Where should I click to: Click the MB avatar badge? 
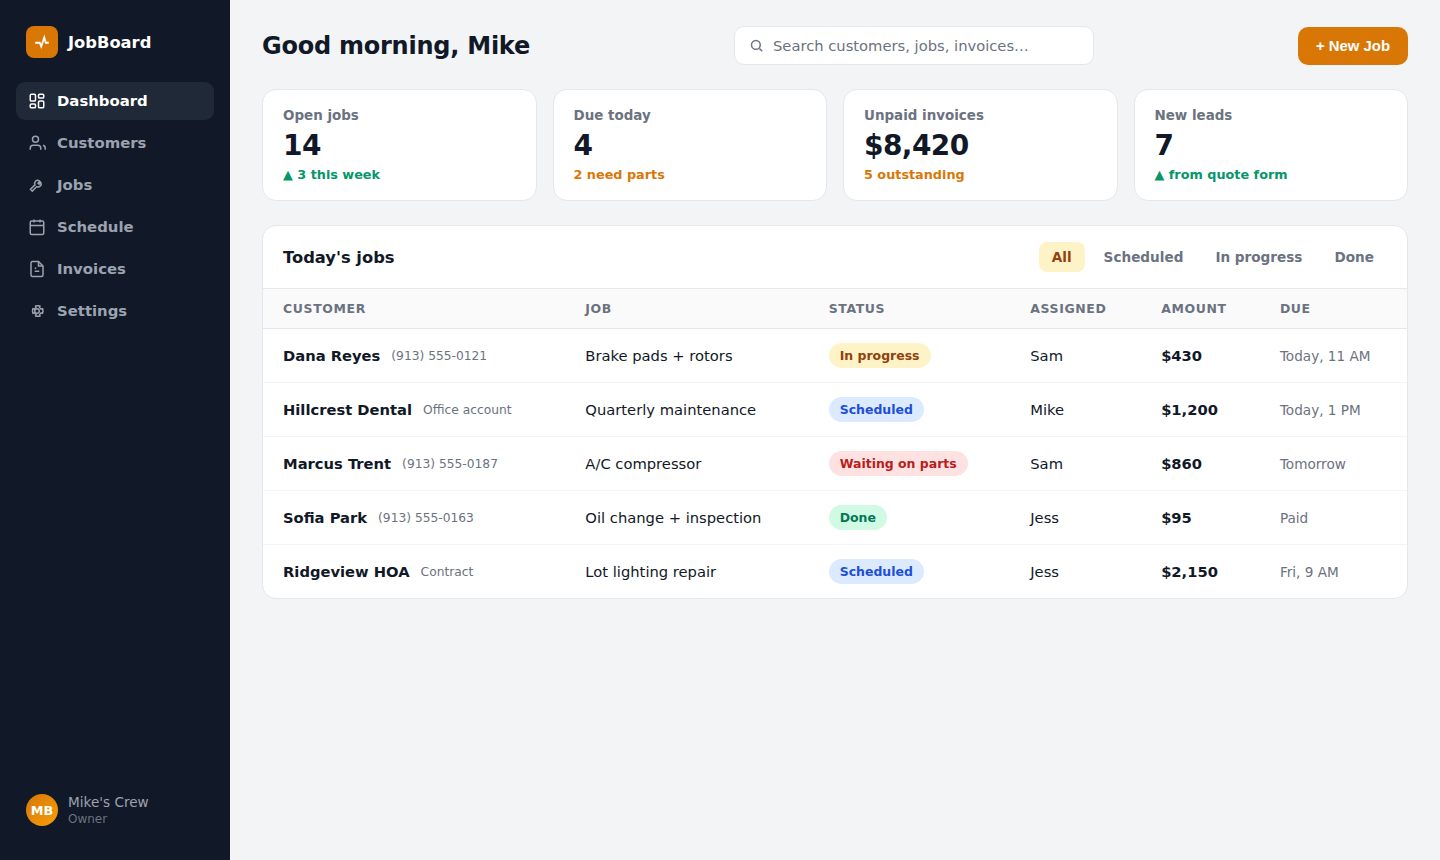(42, 810)
